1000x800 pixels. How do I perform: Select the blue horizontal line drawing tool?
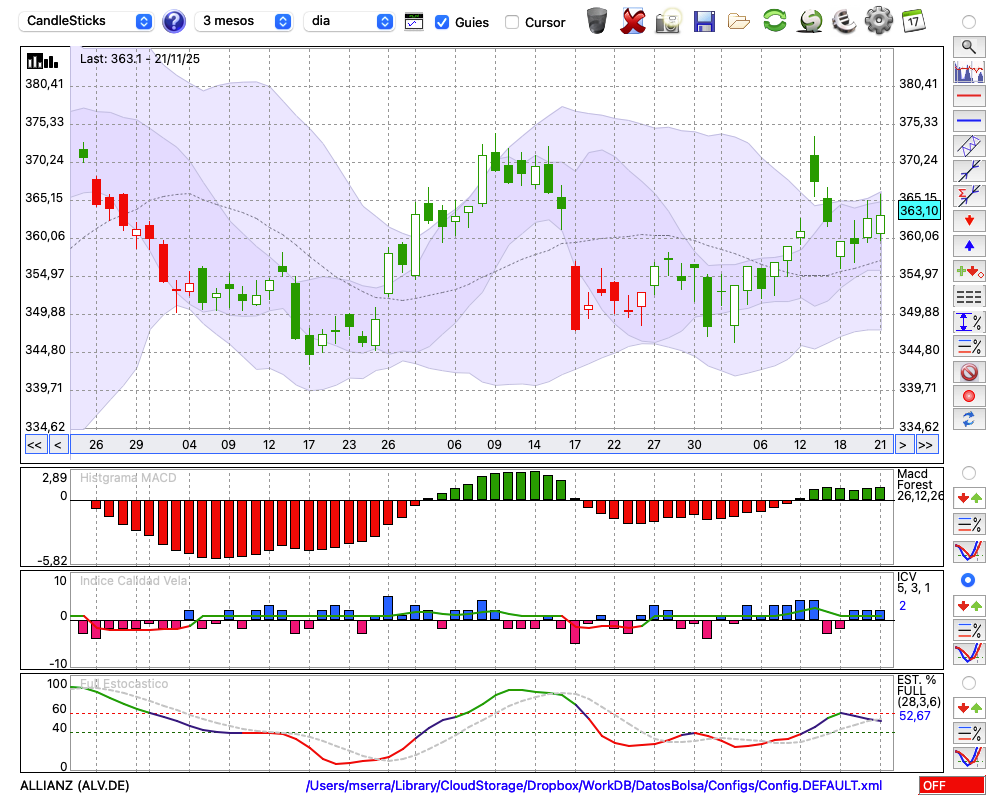click(x=968, y=121)
